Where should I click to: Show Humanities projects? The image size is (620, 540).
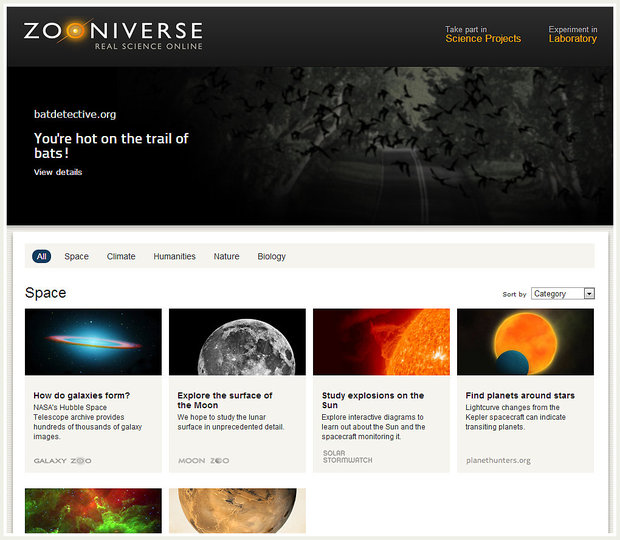(x=174, y=256)
